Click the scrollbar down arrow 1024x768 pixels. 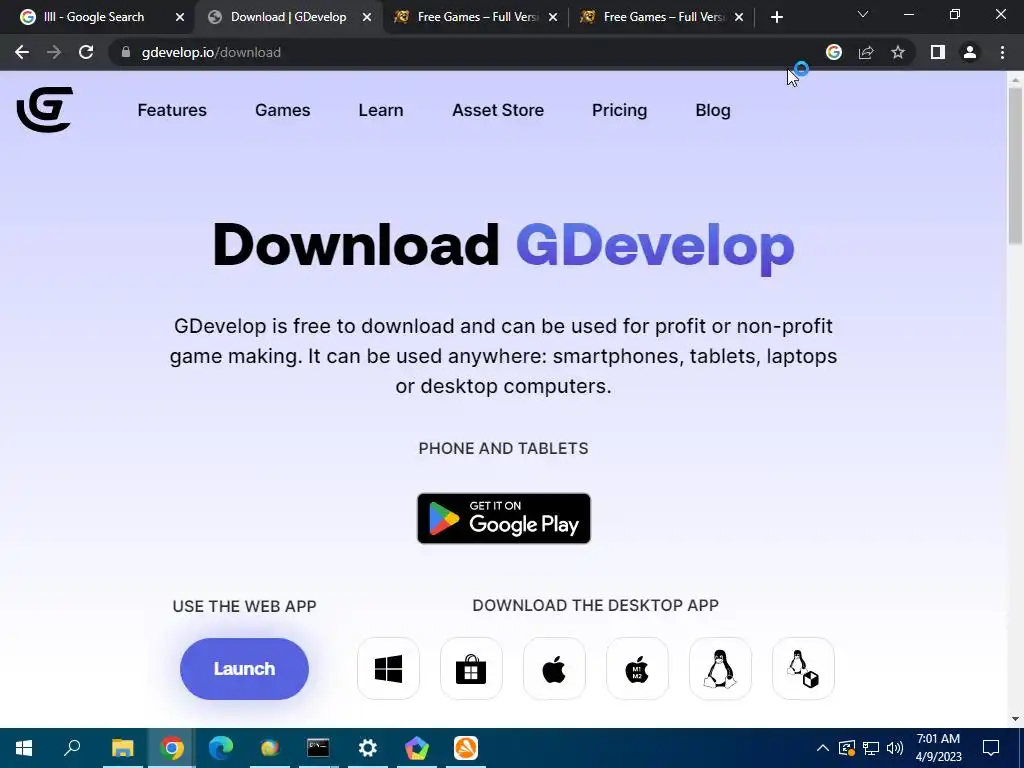click(x=1016, y=719)
